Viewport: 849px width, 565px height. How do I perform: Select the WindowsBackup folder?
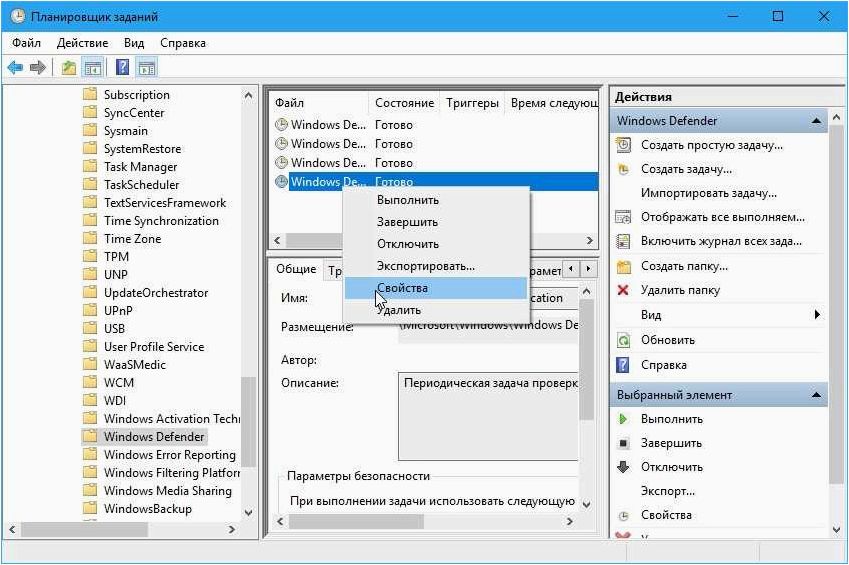tap(148, 509)
